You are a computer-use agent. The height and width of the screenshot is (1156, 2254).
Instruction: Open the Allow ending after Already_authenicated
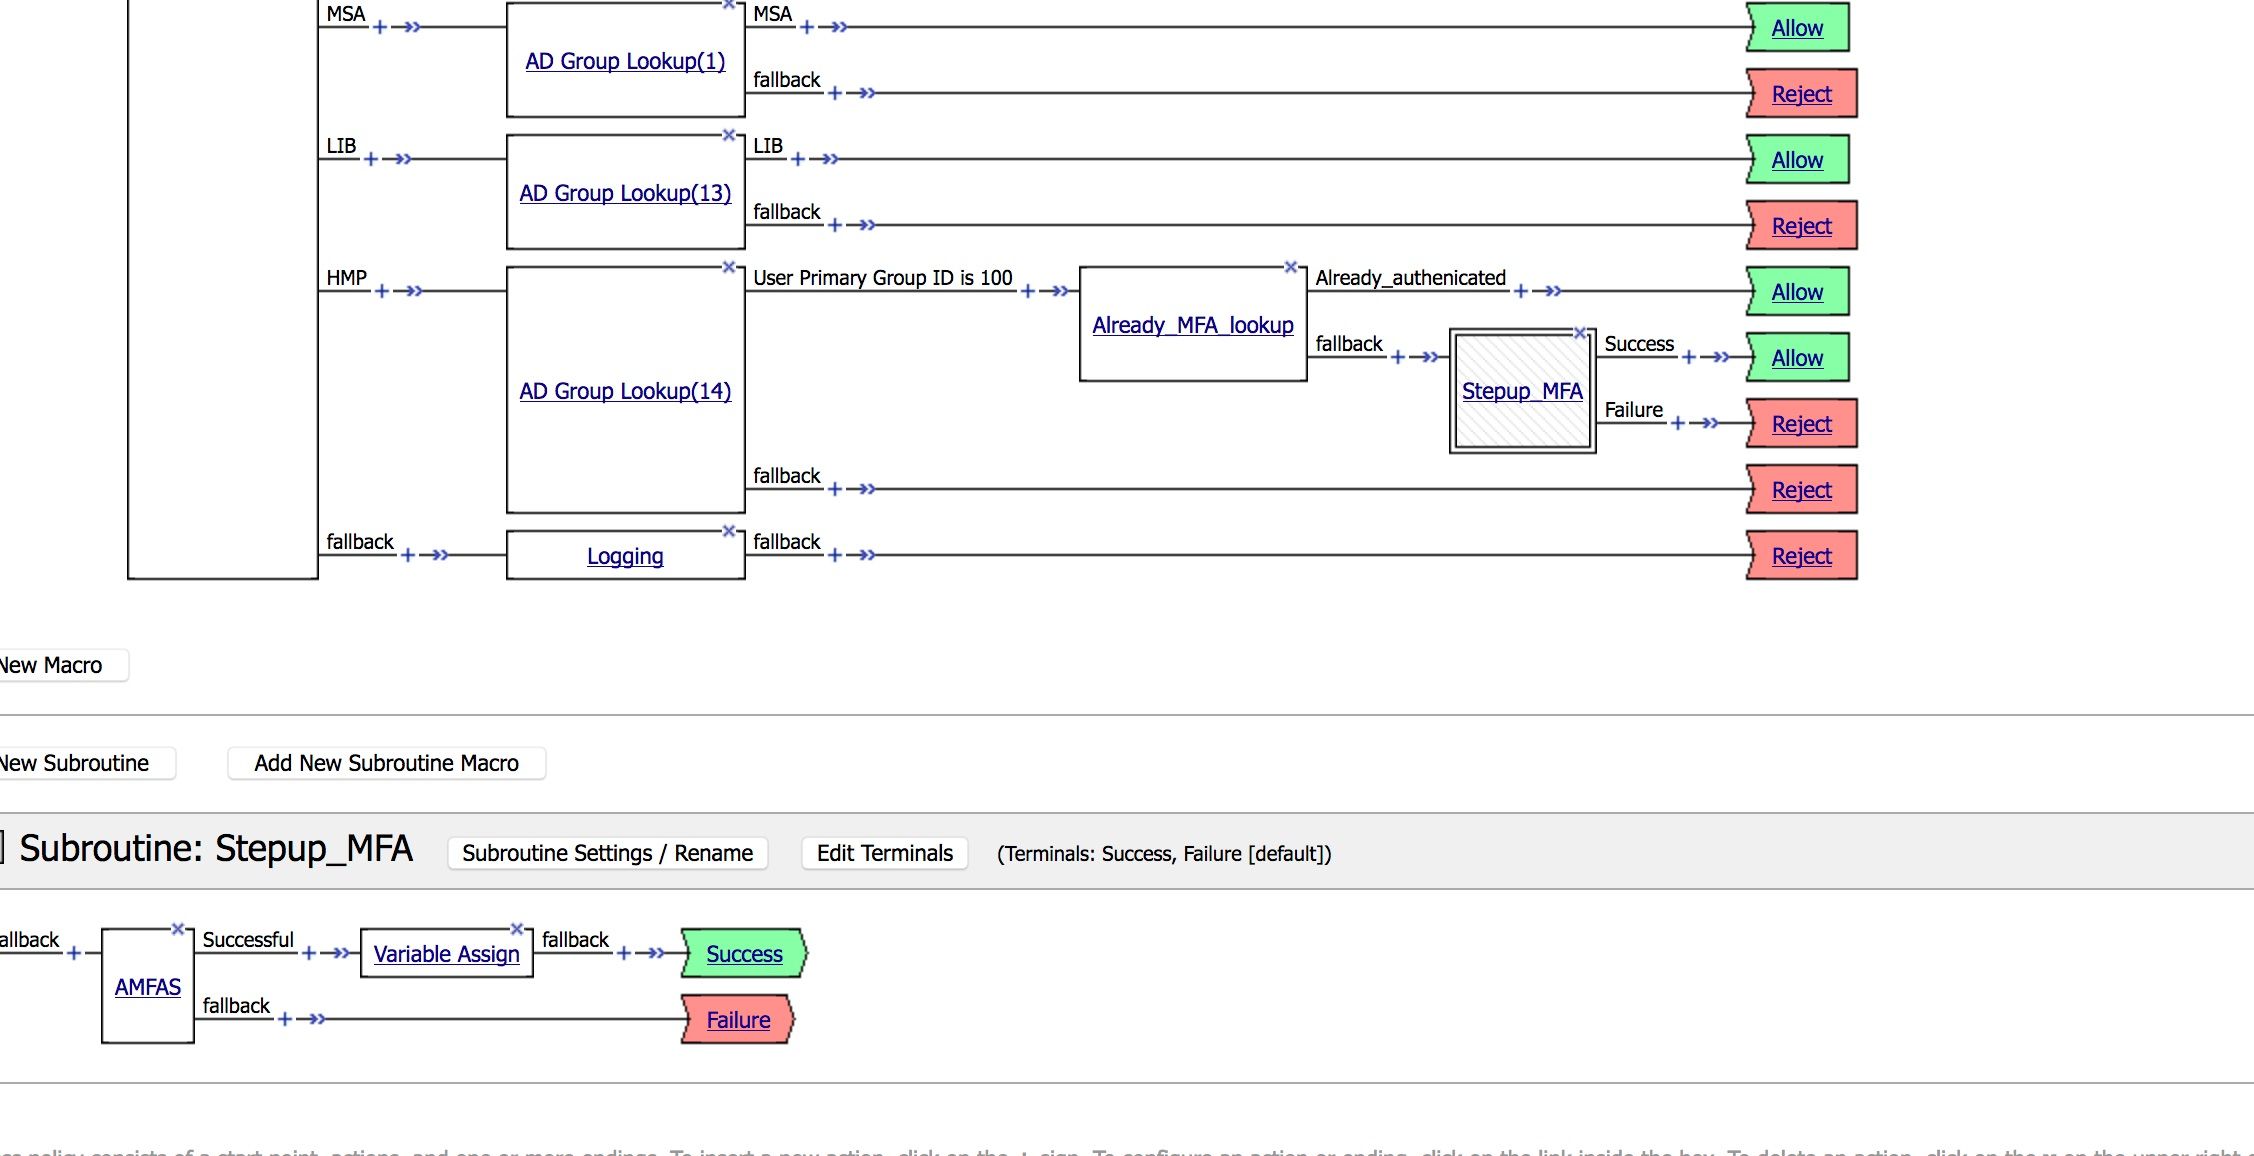click(x=1797, y=292)
